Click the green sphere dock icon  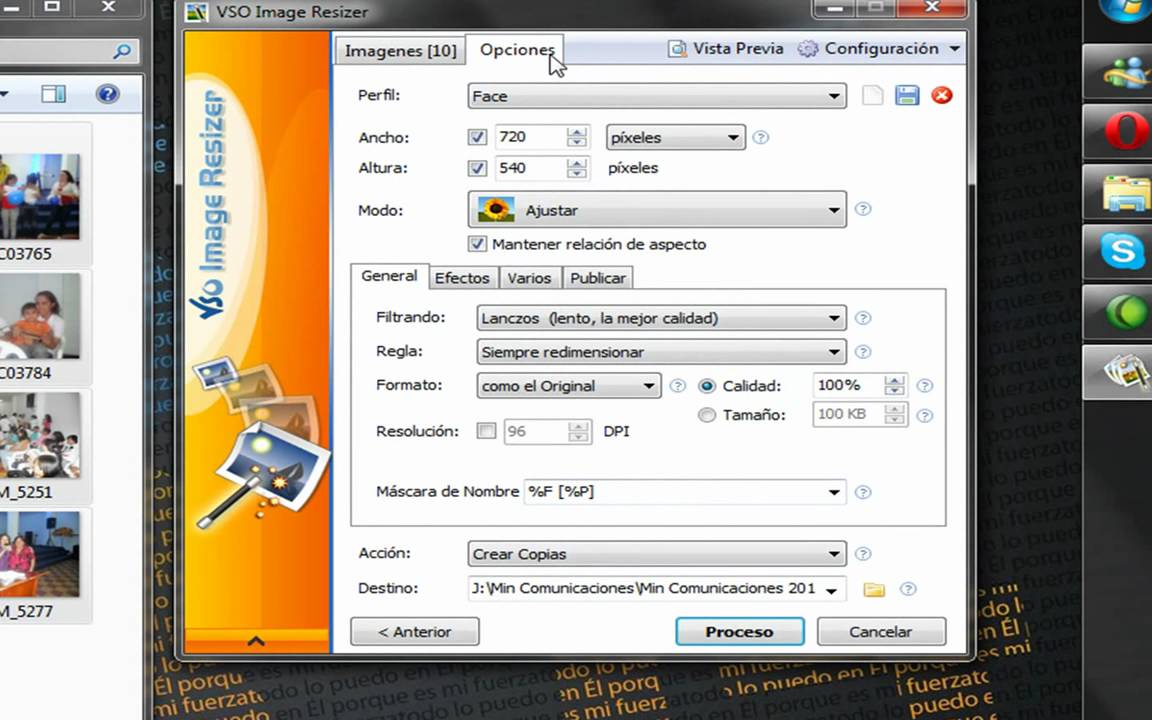coord(1126,312)
